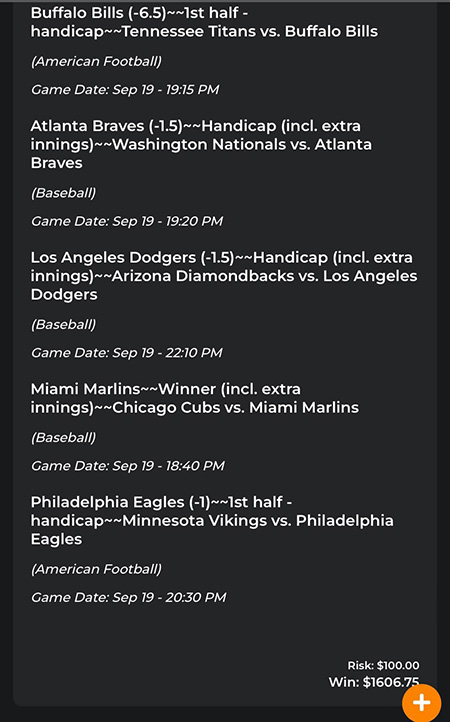This screenshot has height=722, width=450.
Task: Click (Baseball) label under Atlanta Braves bet
Action: point(64,193)
